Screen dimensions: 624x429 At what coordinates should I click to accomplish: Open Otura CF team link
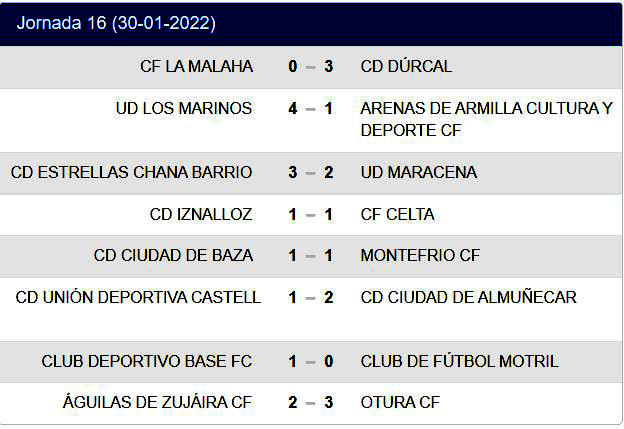[400, 402]
